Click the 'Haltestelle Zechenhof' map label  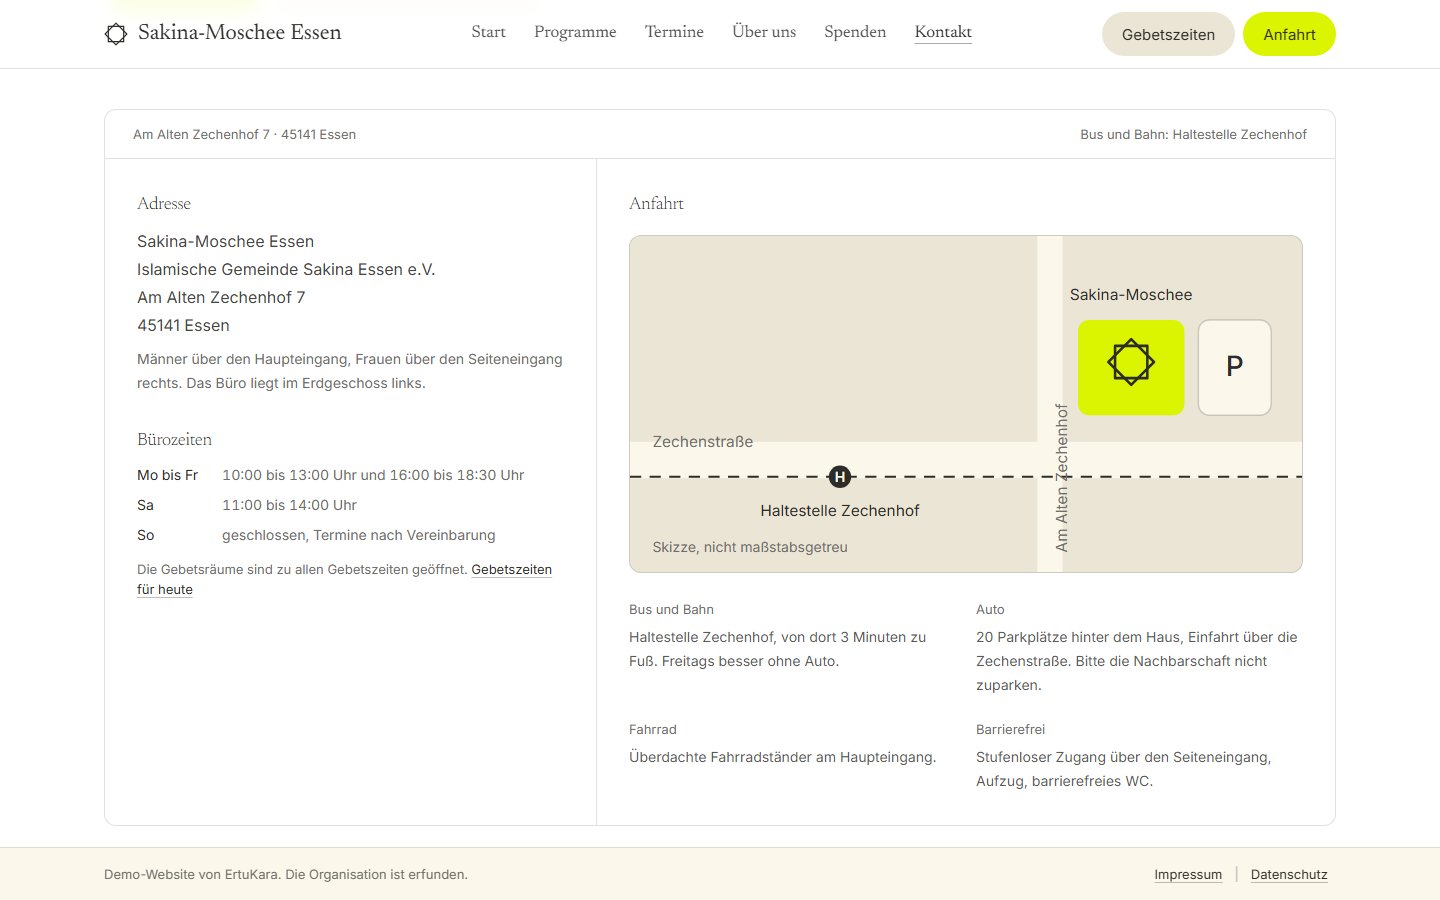840,511
